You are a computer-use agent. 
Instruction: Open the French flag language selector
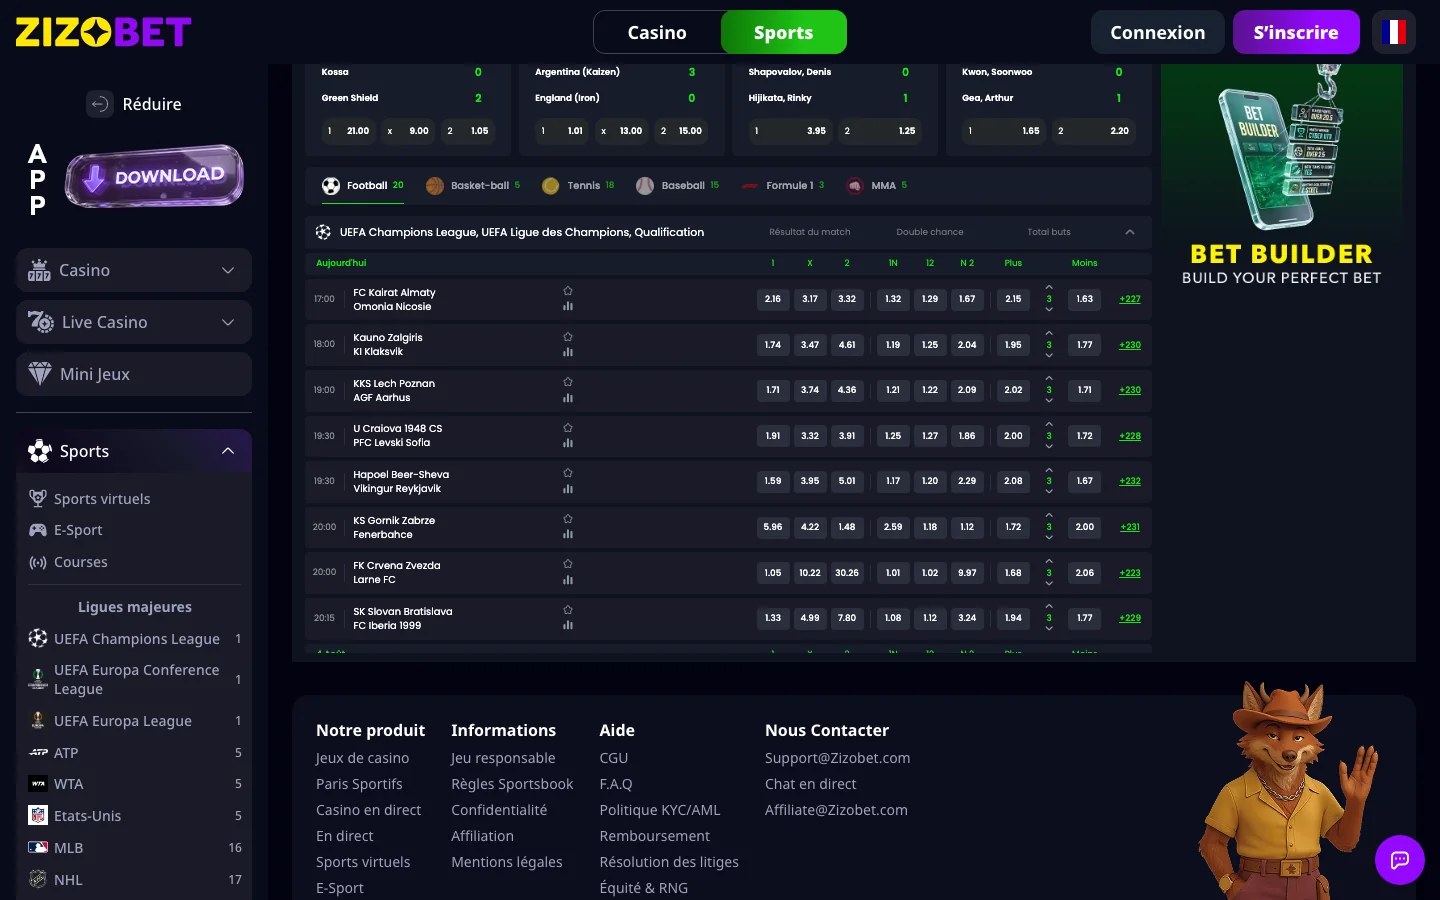pyautogui.click(x=1394, y=32)
